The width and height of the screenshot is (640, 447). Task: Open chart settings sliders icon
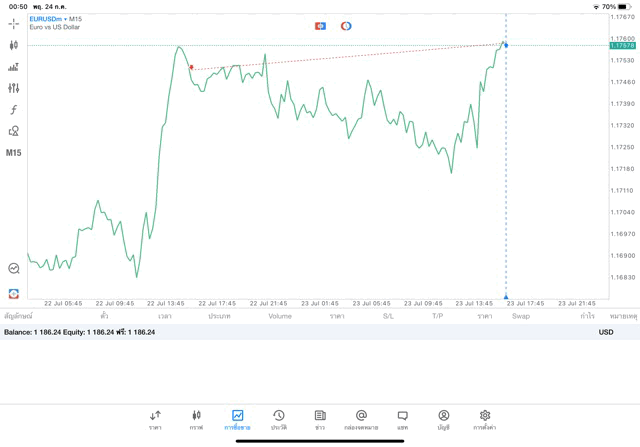point(14,88)
